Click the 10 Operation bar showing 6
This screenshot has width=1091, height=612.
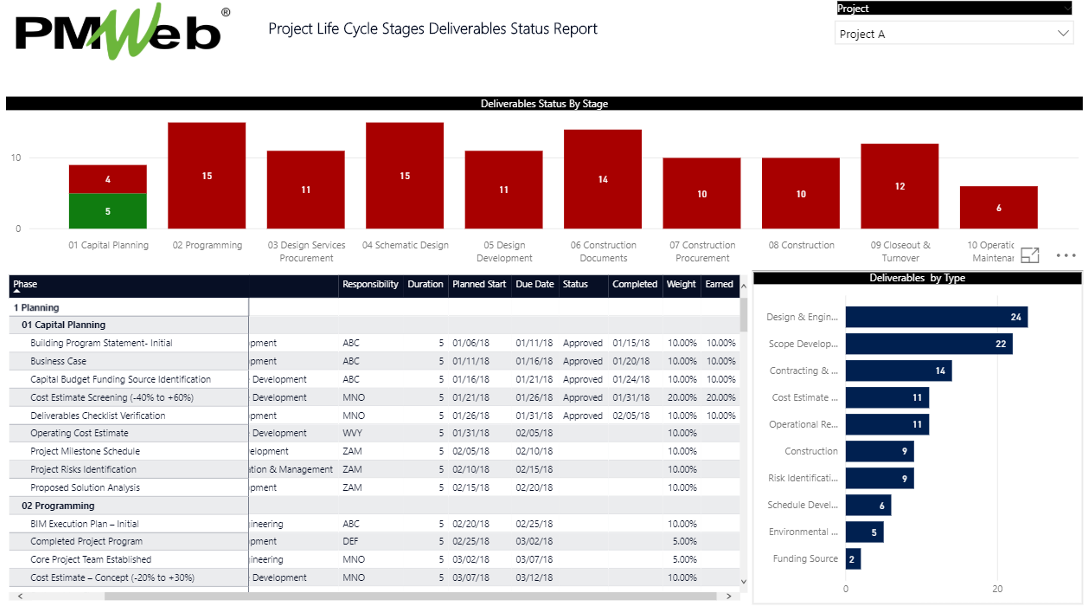tap(998, 207)
